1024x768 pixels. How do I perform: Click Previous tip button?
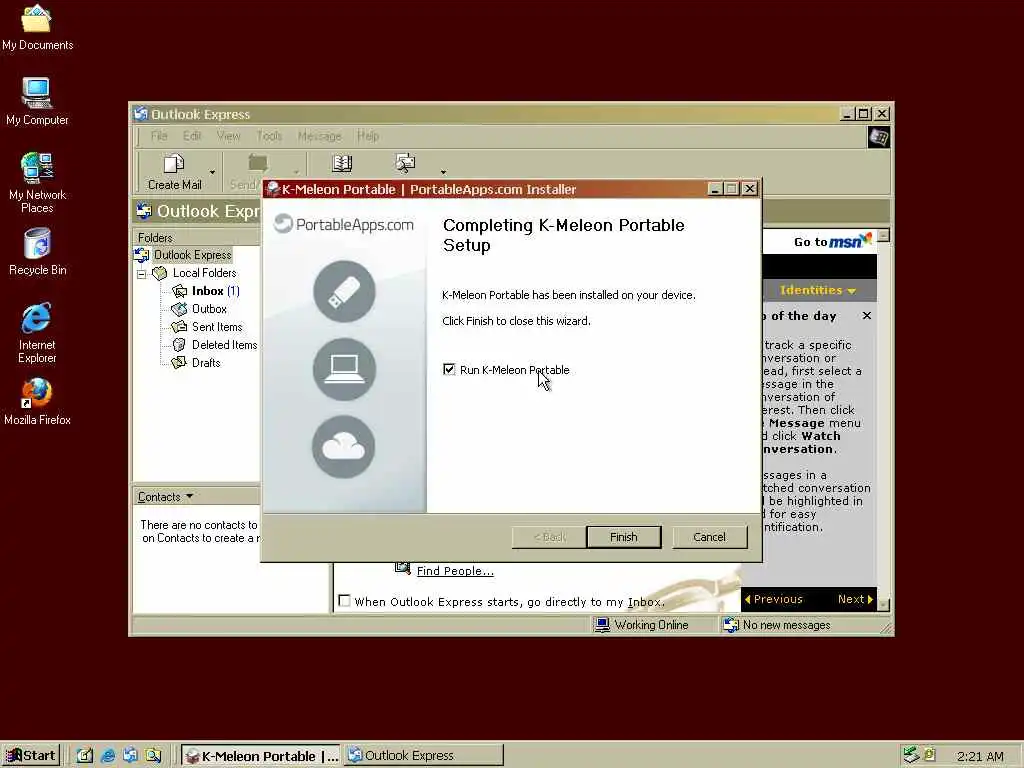point(773,599)
